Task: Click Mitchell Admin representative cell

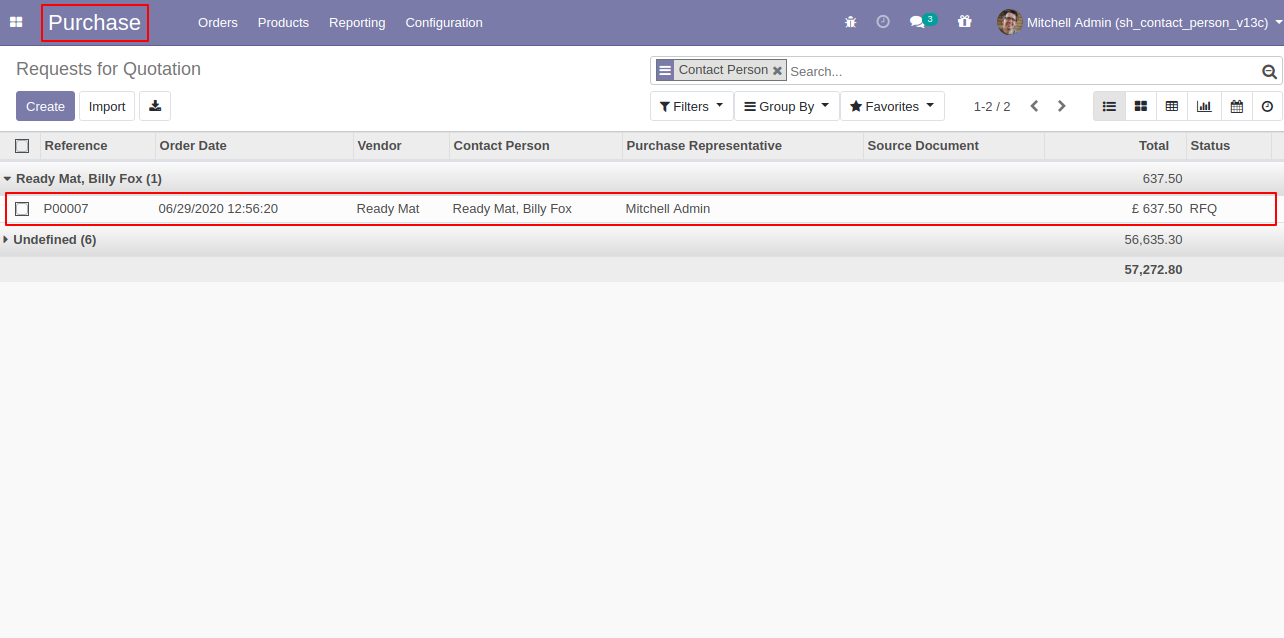Action: tap(668, 209)
